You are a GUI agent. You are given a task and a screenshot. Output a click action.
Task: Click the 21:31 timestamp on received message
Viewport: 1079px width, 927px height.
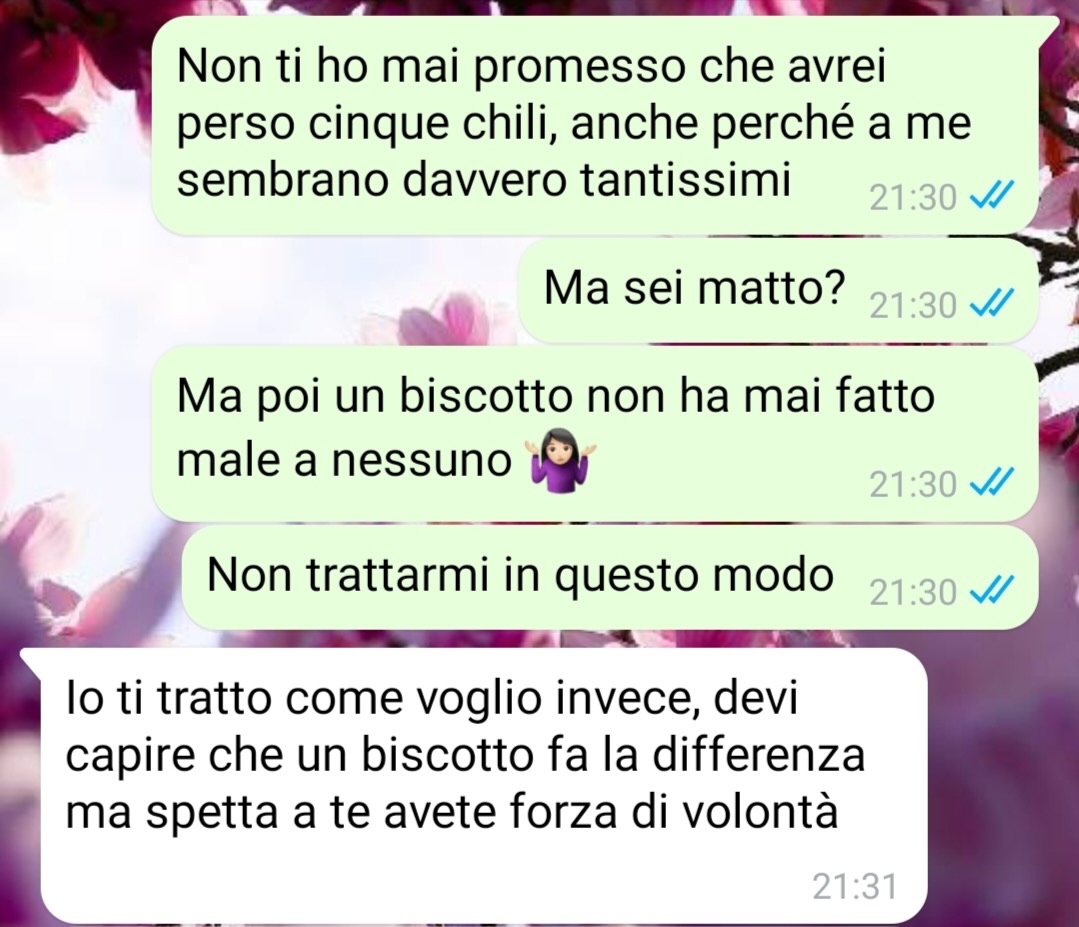(855, 886)
